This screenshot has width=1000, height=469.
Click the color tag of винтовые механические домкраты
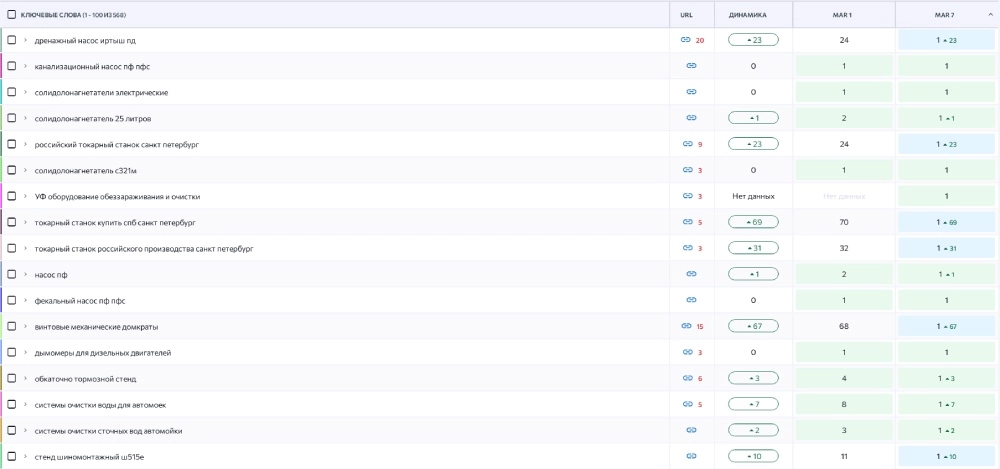pyautogui.click(x=1, y=326)
